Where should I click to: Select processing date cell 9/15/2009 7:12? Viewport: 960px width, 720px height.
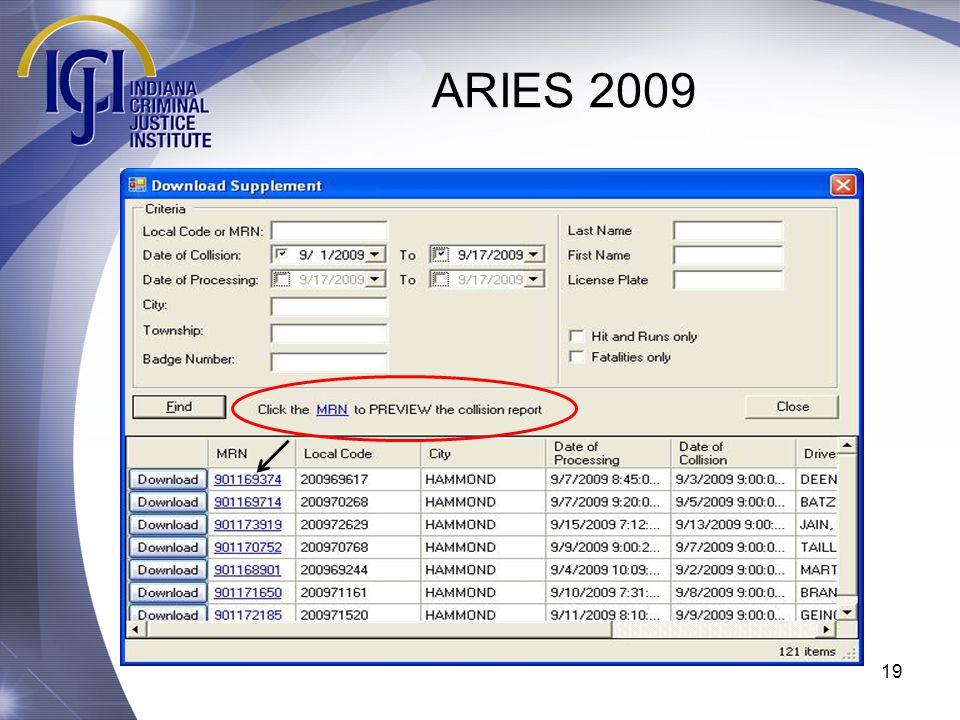coord(608,525)
